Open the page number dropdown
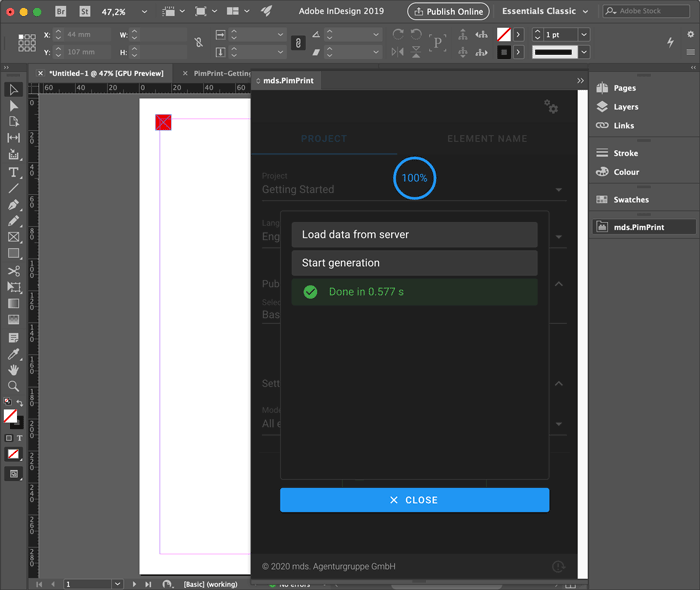This screenshot has height=590, width=700. [x=117, y=584]
